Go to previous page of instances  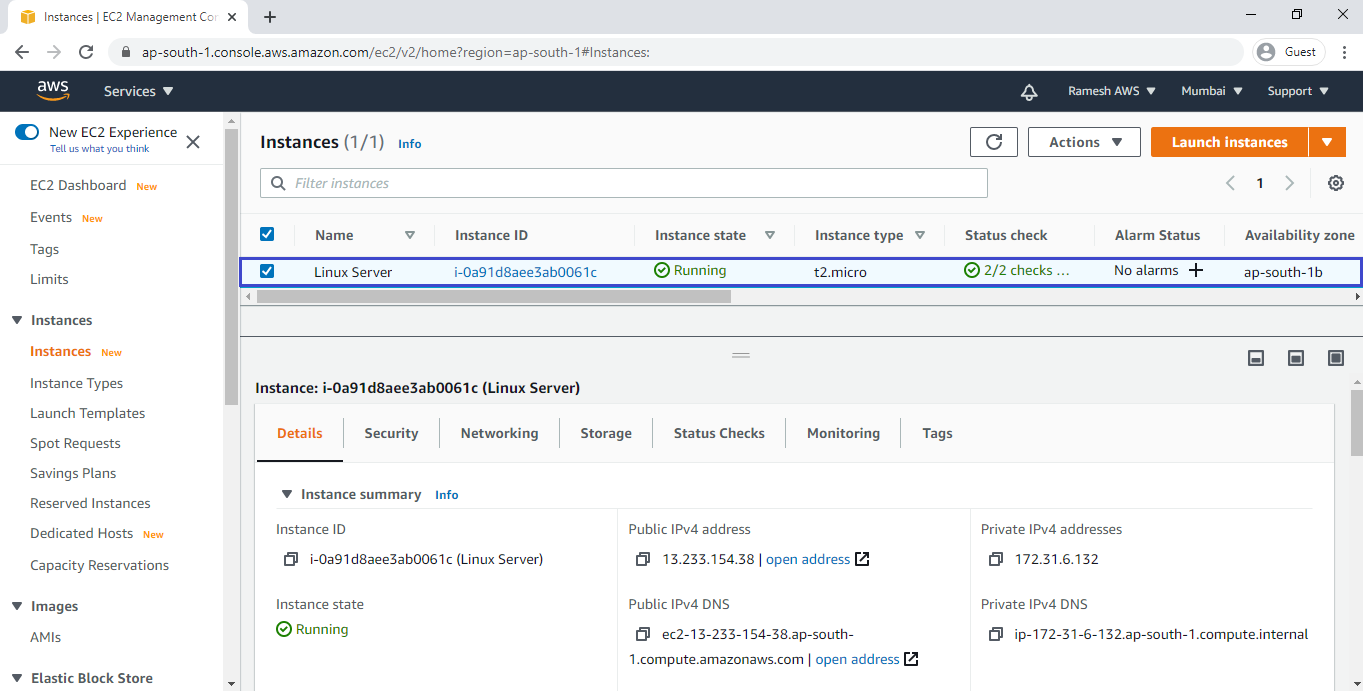pyautogui.click(x=1230, y=183)
